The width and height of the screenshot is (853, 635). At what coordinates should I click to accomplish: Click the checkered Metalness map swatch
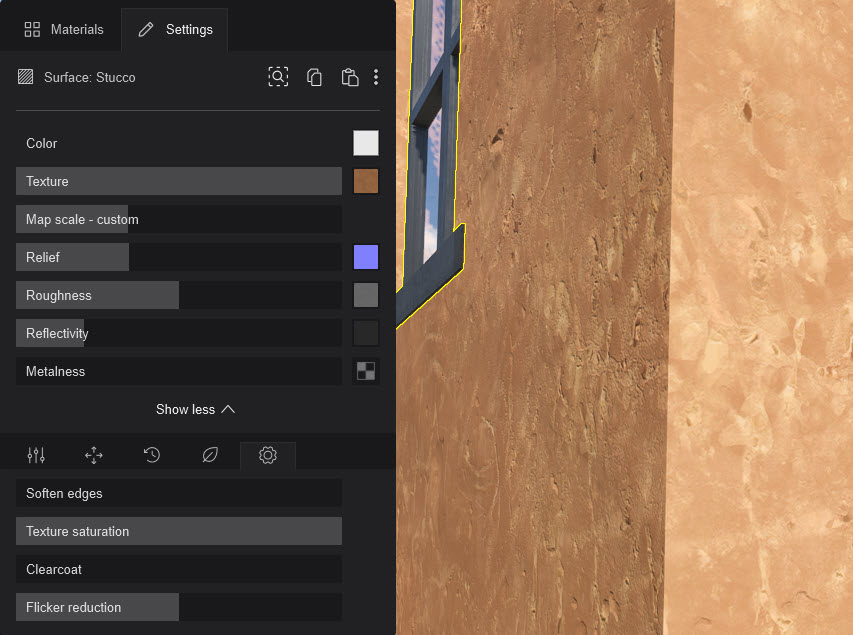click(x=366, y=371)
